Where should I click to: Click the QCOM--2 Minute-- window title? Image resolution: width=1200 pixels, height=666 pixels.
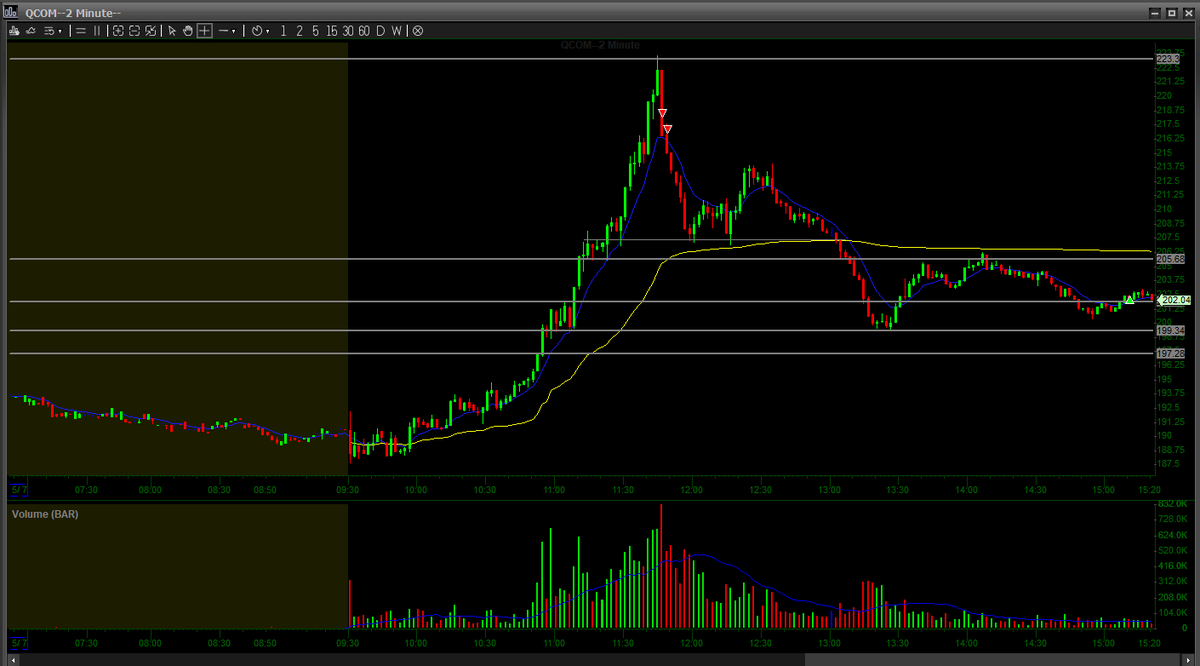pos(74,11)
